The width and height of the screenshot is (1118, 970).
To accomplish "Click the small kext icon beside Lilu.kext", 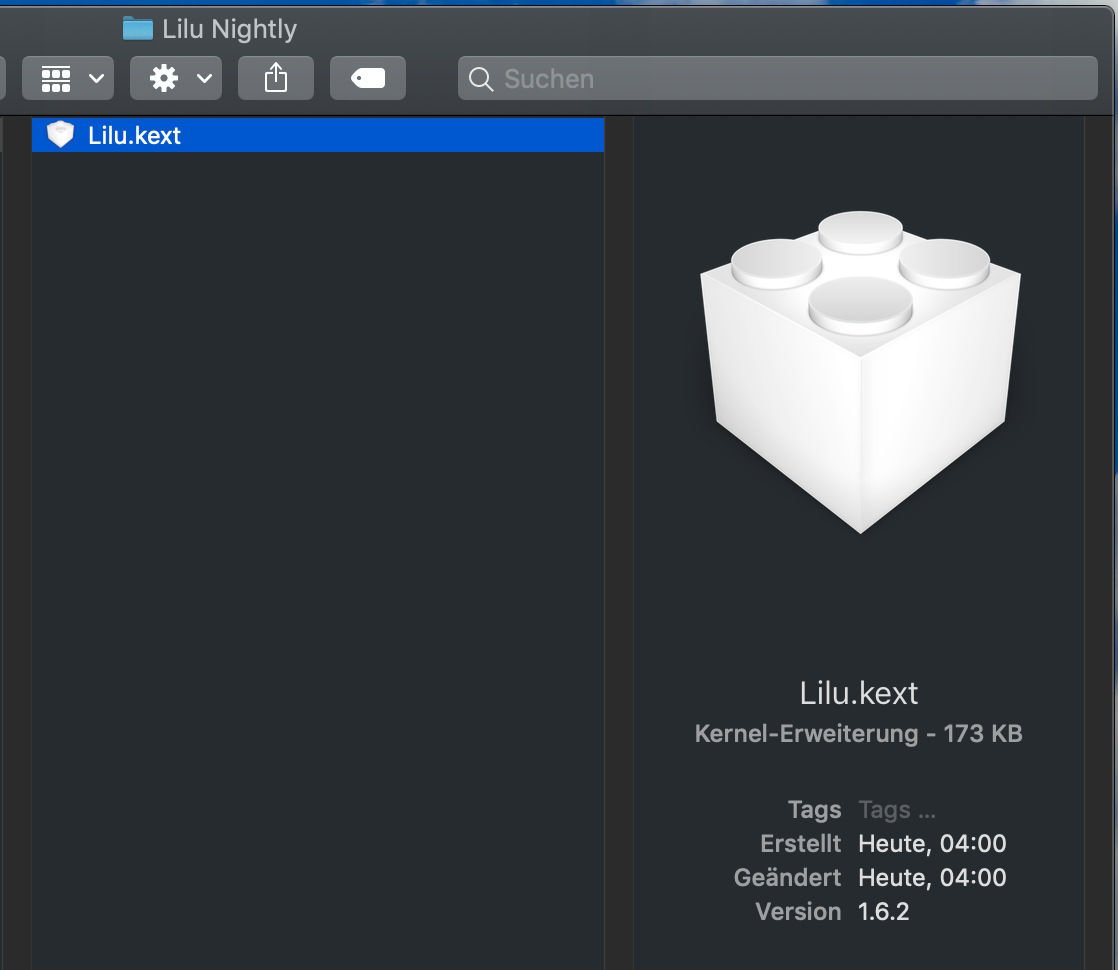I will click(x=61, y=135).
